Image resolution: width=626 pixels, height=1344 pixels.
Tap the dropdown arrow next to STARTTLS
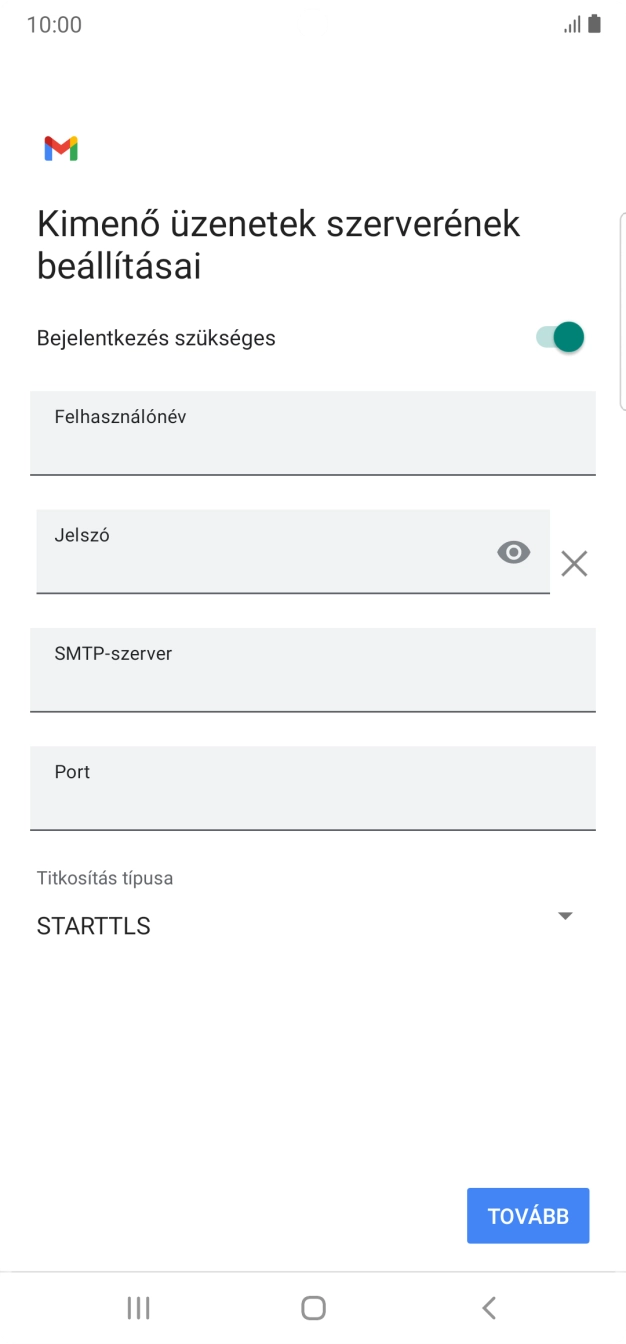(x=565, y=915)
